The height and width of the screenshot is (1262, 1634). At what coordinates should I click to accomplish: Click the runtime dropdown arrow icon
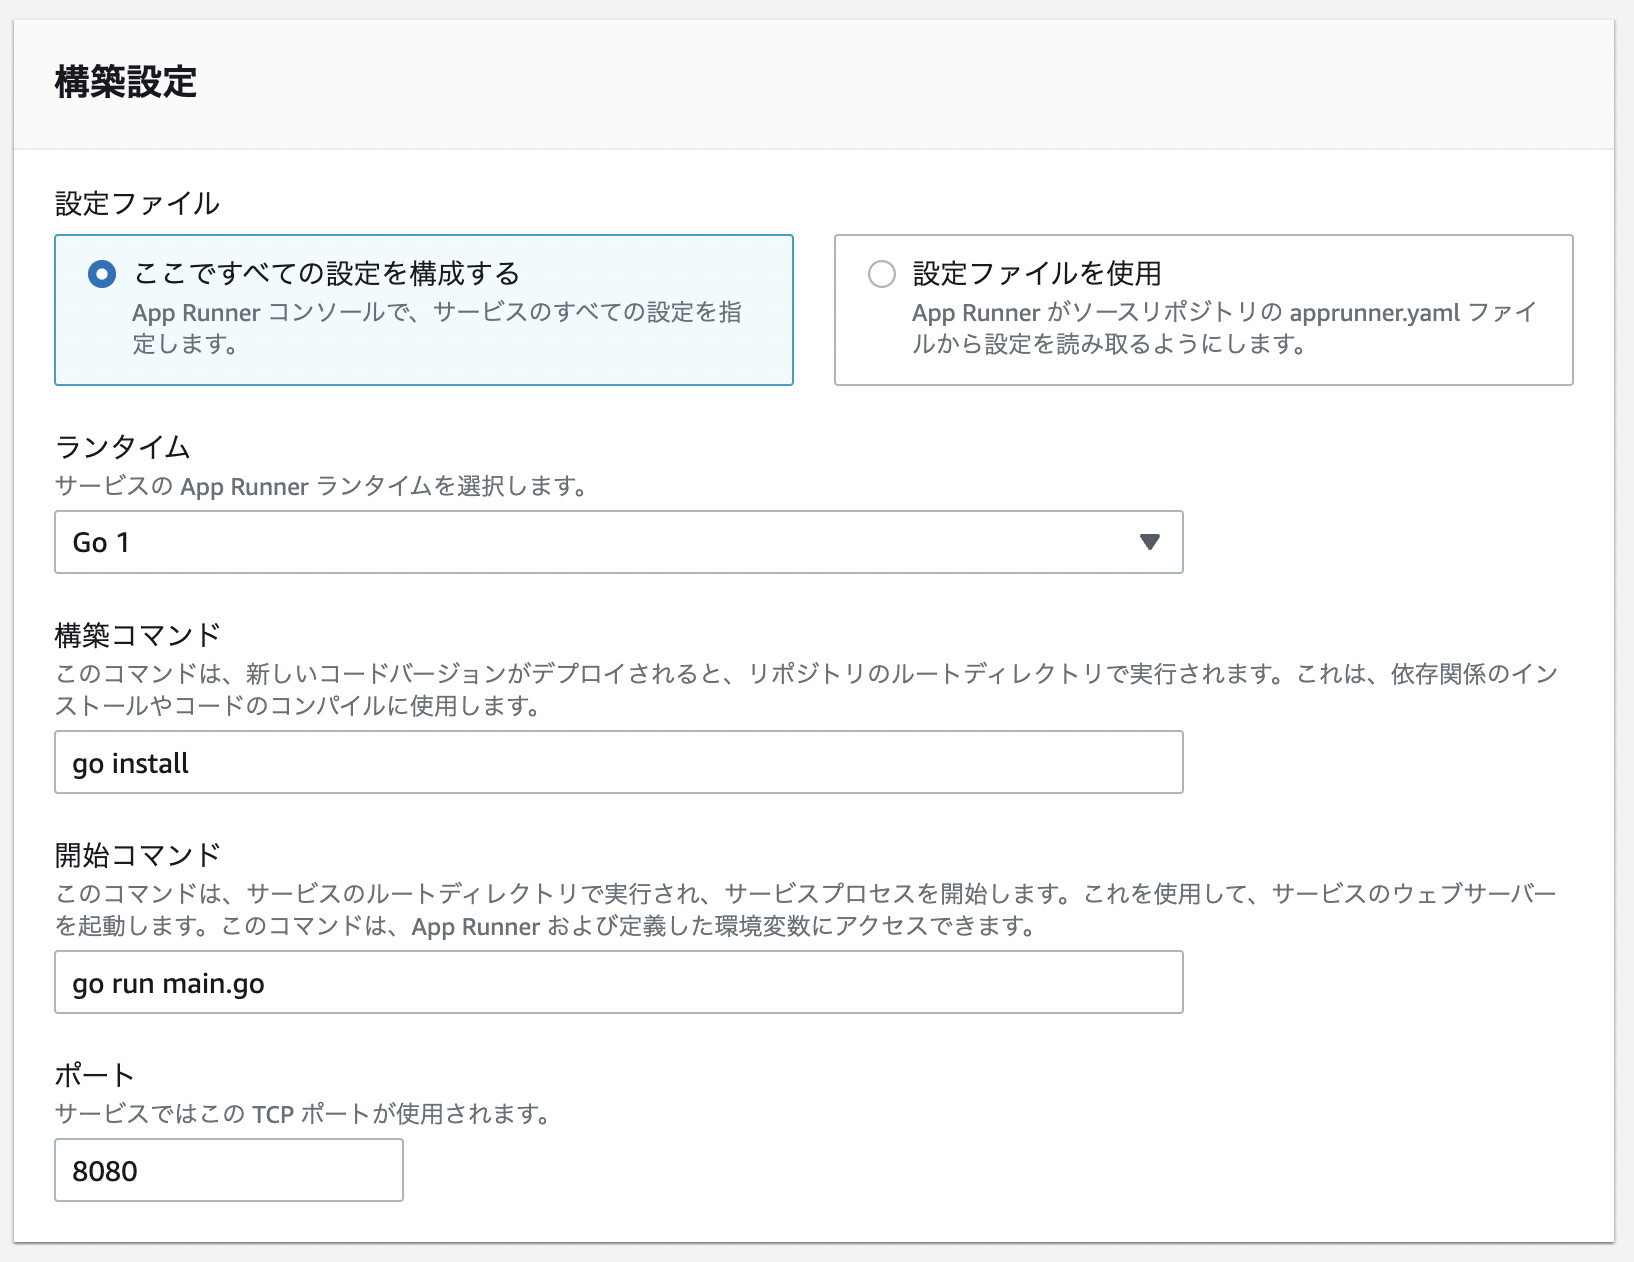(x=1149, y=542)
